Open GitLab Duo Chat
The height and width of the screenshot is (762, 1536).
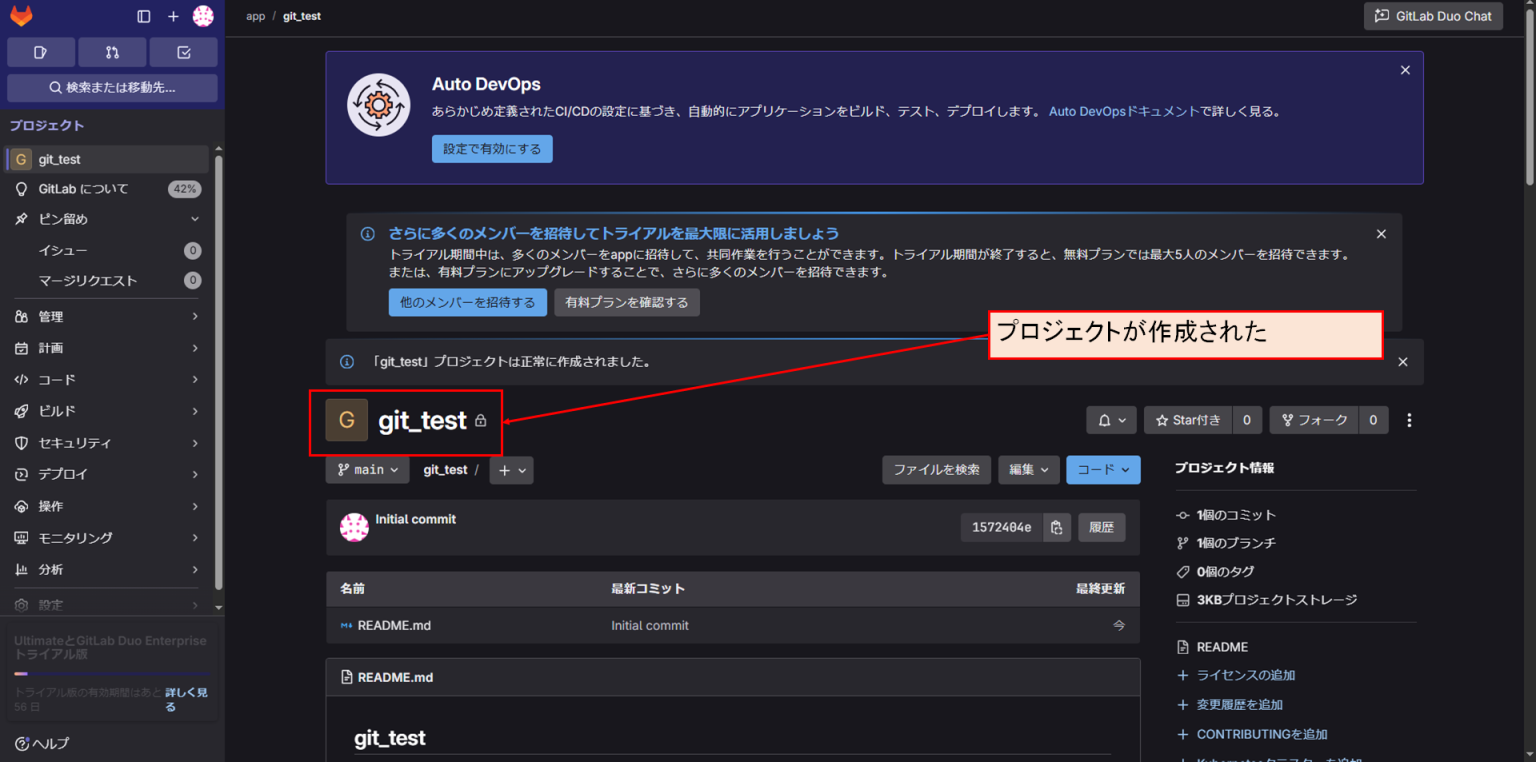(x=1433, y=15)
